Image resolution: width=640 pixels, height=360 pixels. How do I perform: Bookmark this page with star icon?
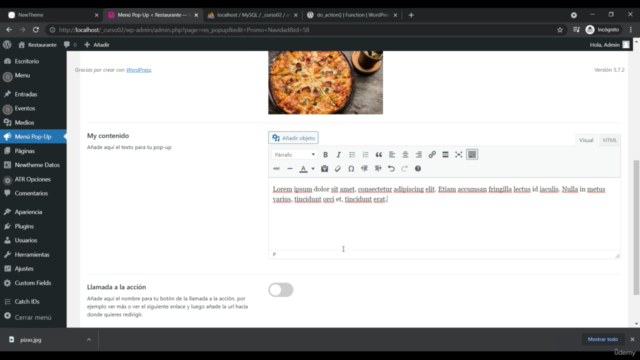coord(560,30)
